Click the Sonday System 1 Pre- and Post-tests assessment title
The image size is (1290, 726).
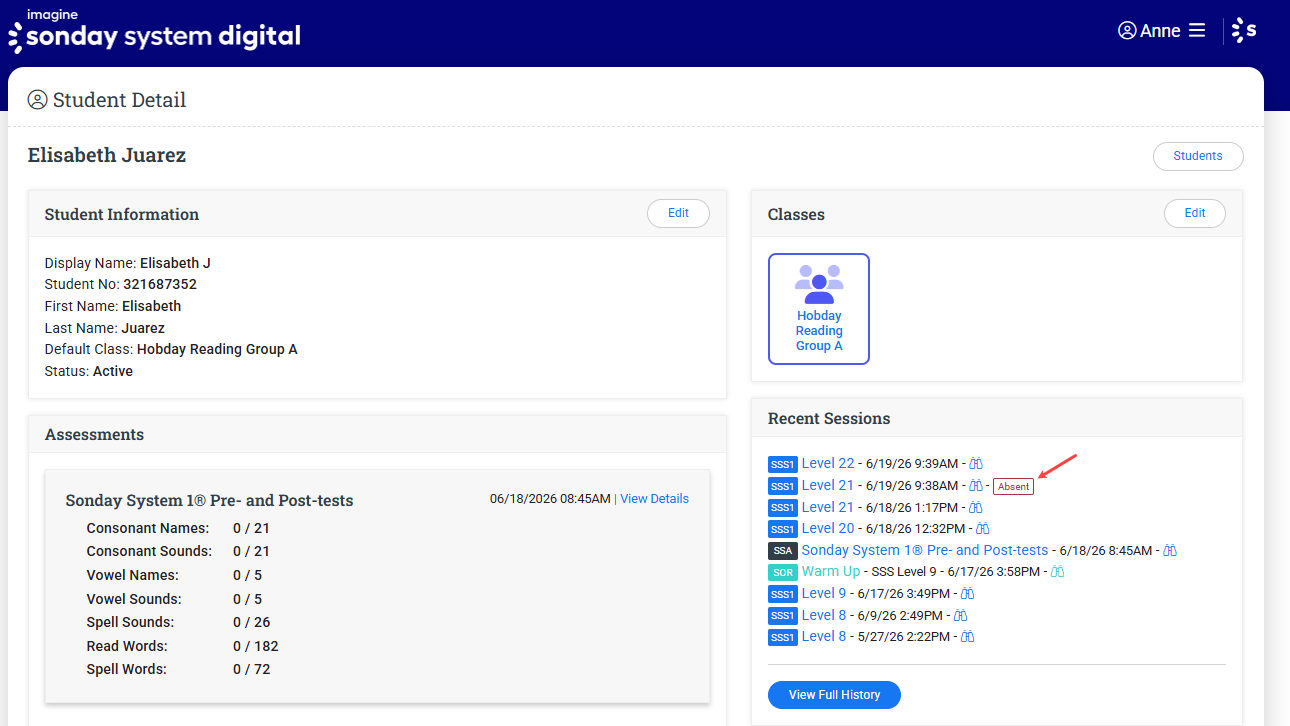coord(209,500)
